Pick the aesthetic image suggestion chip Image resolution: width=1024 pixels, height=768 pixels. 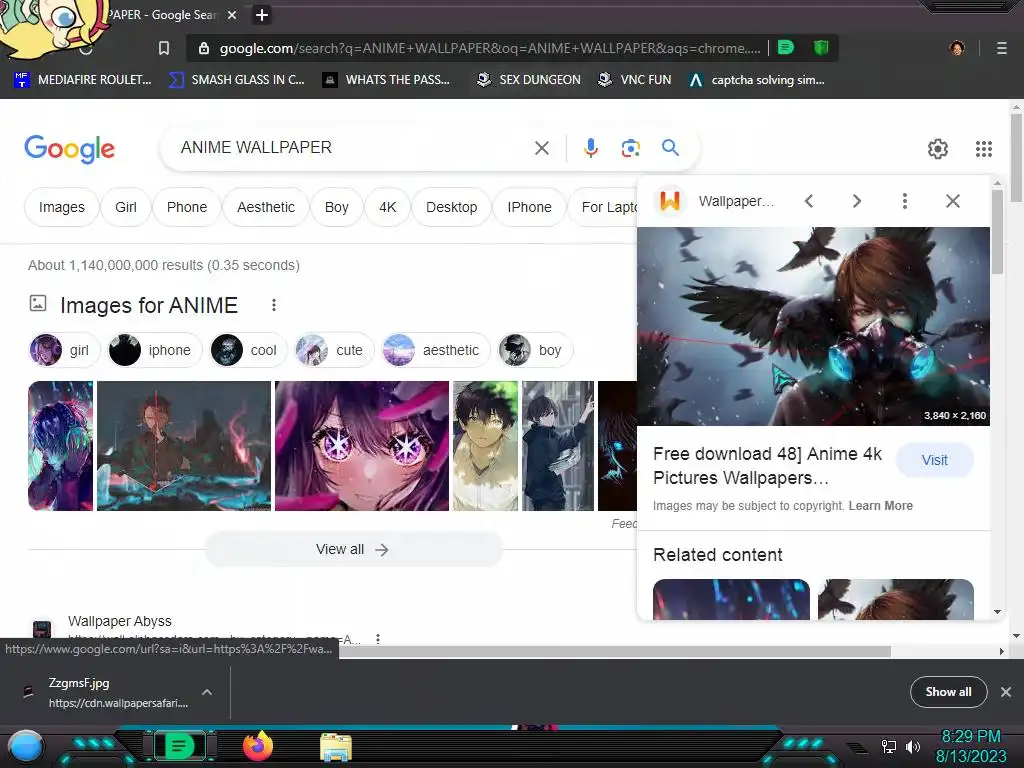(x=436, y=350)
